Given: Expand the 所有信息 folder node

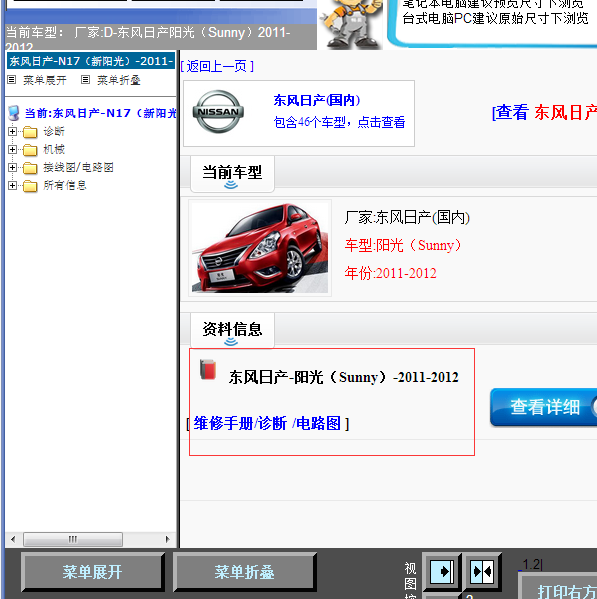Looking at the screenshot, I should 12,185.
